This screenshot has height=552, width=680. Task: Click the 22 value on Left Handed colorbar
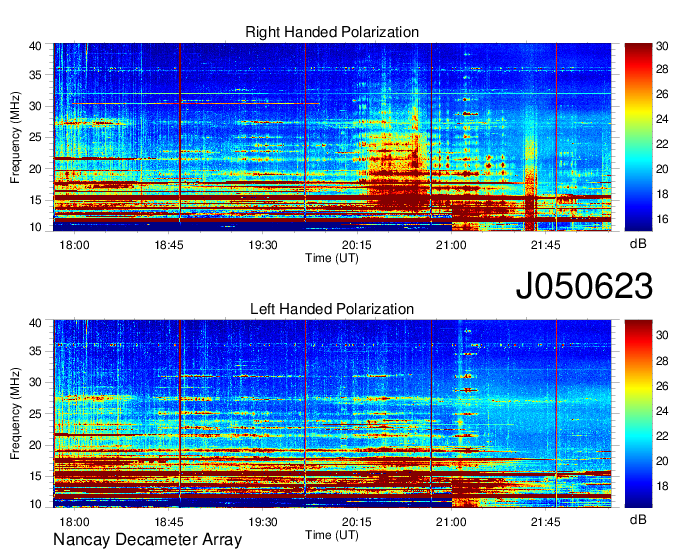[662, 436]
